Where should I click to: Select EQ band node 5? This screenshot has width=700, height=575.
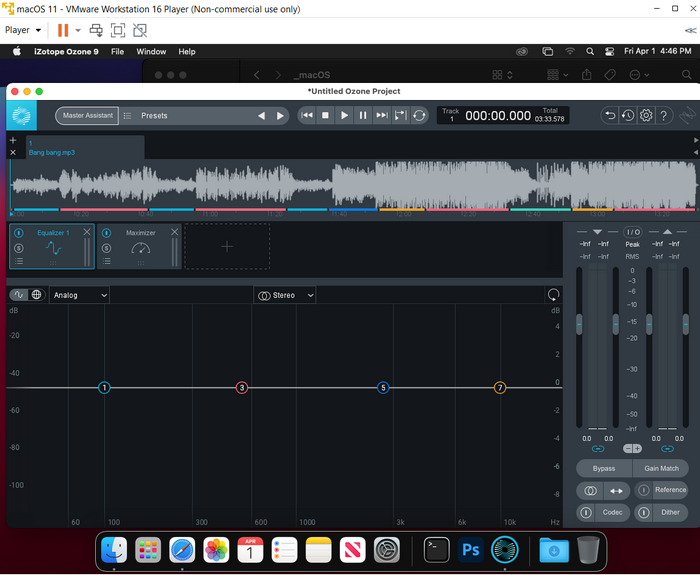click(383, 388)
